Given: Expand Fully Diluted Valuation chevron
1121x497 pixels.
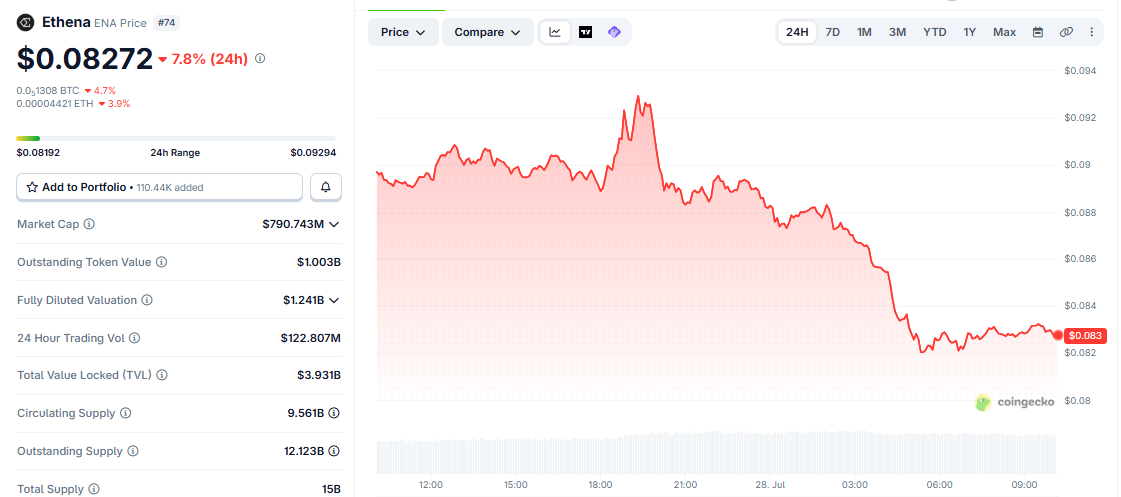Looking at the screenshot, I should coord(334,300).
